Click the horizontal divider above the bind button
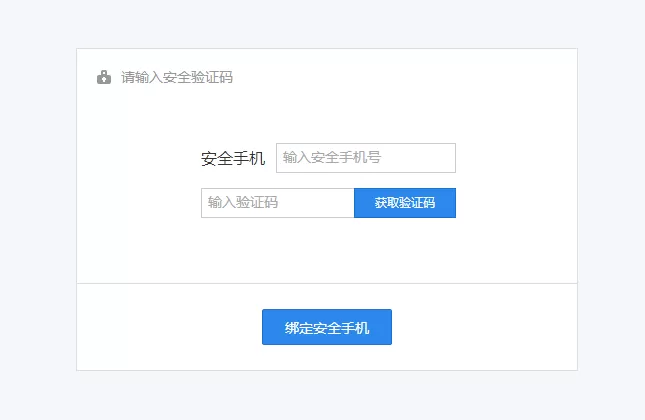 (x=327, y=283)
